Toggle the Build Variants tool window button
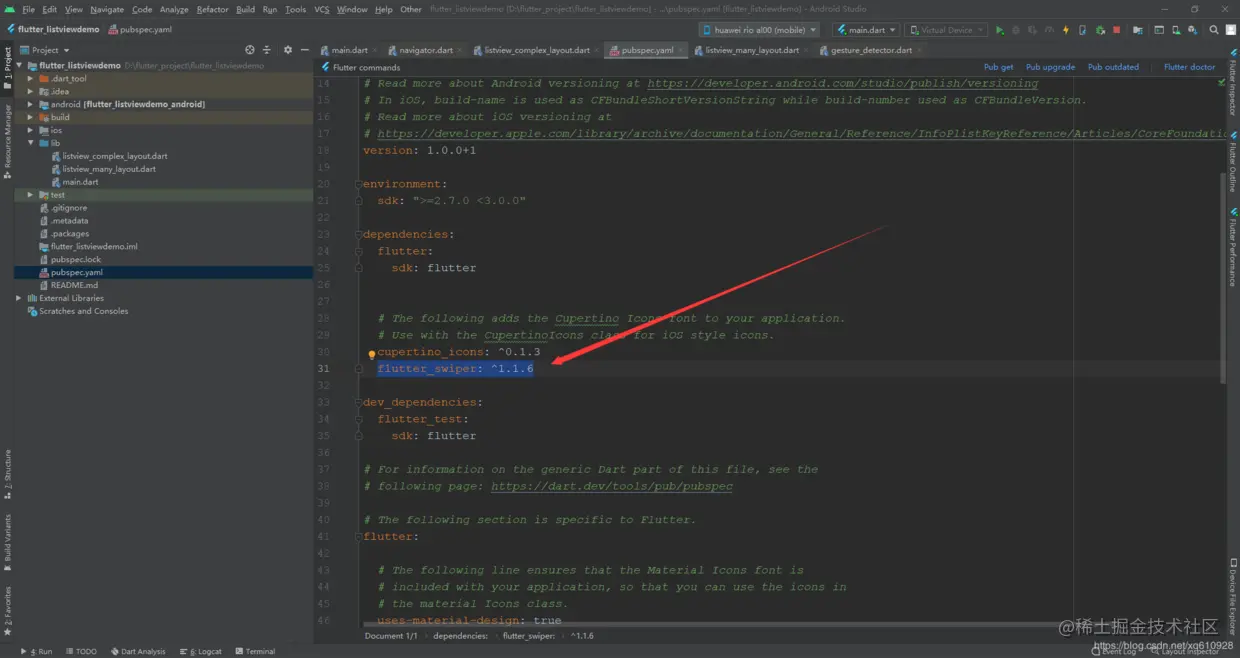1240x658 pixels. [x=7, y=540]
